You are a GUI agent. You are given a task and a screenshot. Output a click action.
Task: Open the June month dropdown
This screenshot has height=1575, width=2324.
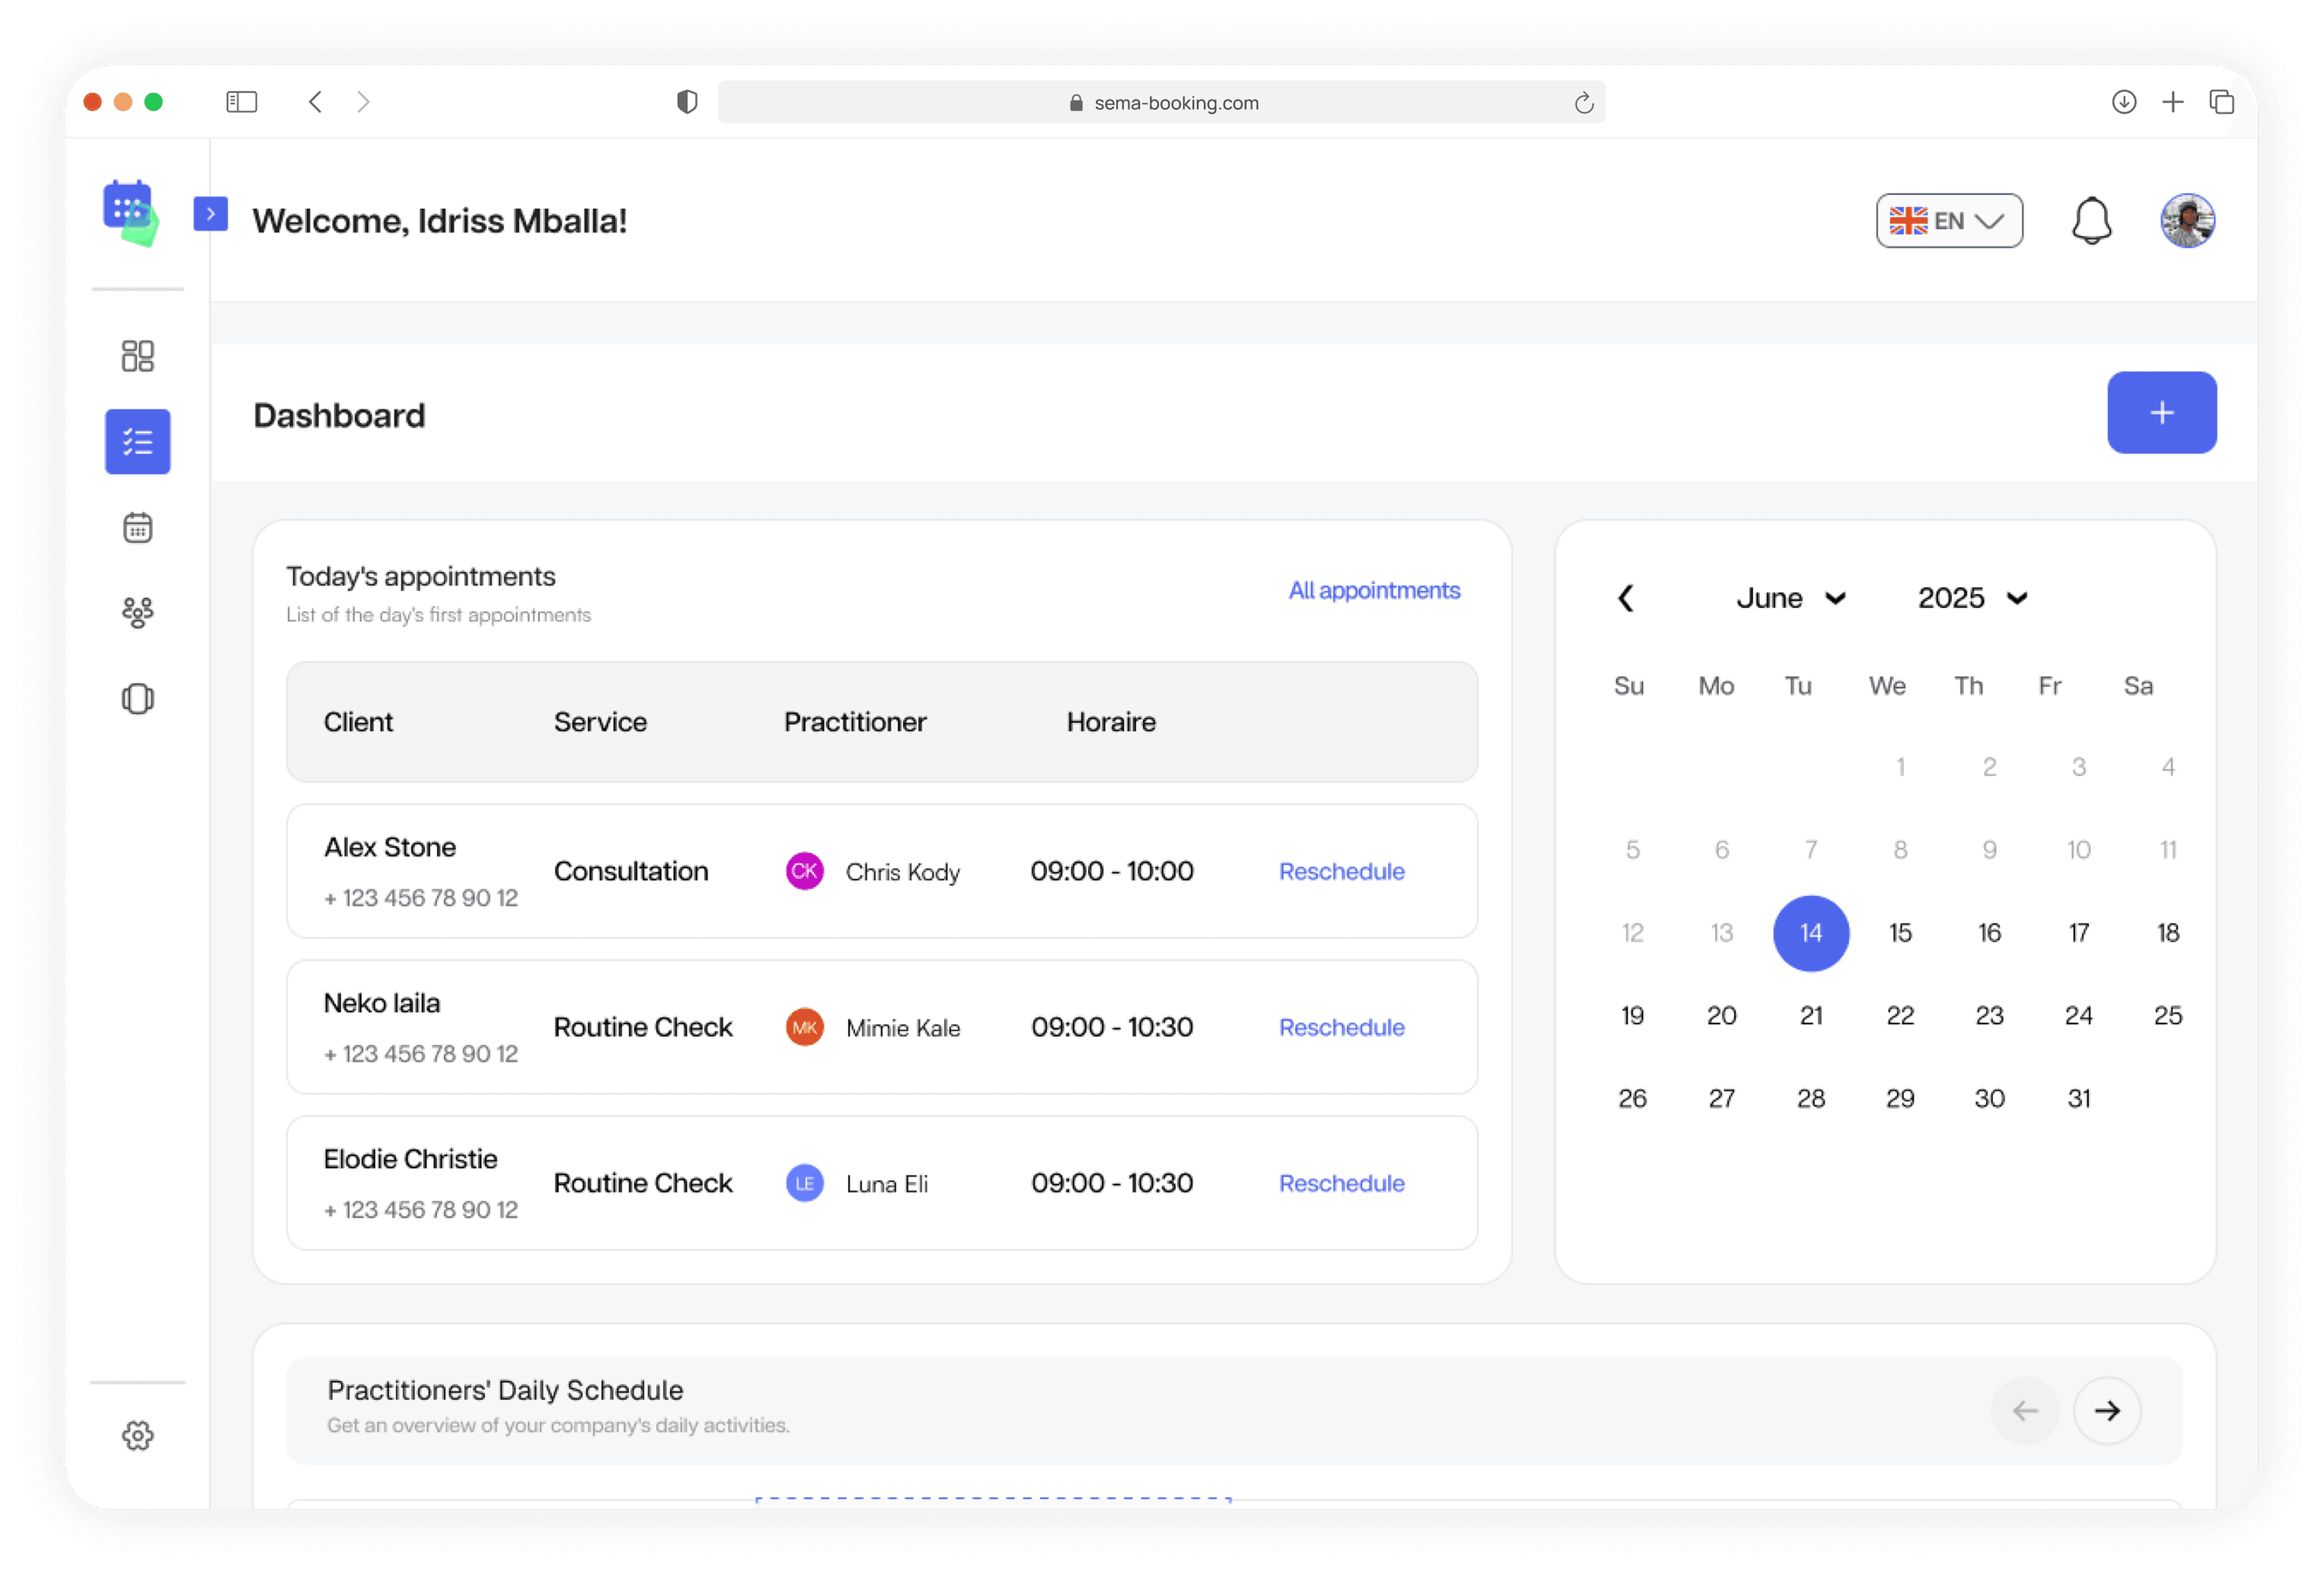(x=1791, y=598)
